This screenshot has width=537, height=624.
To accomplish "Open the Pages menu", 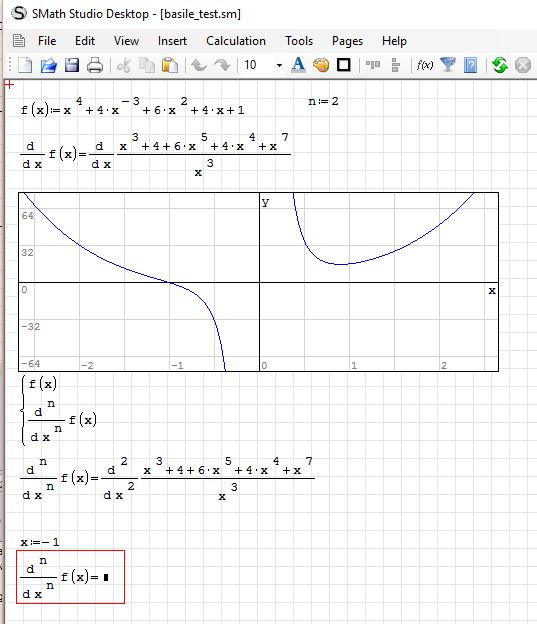I will (x=347, y=41).
